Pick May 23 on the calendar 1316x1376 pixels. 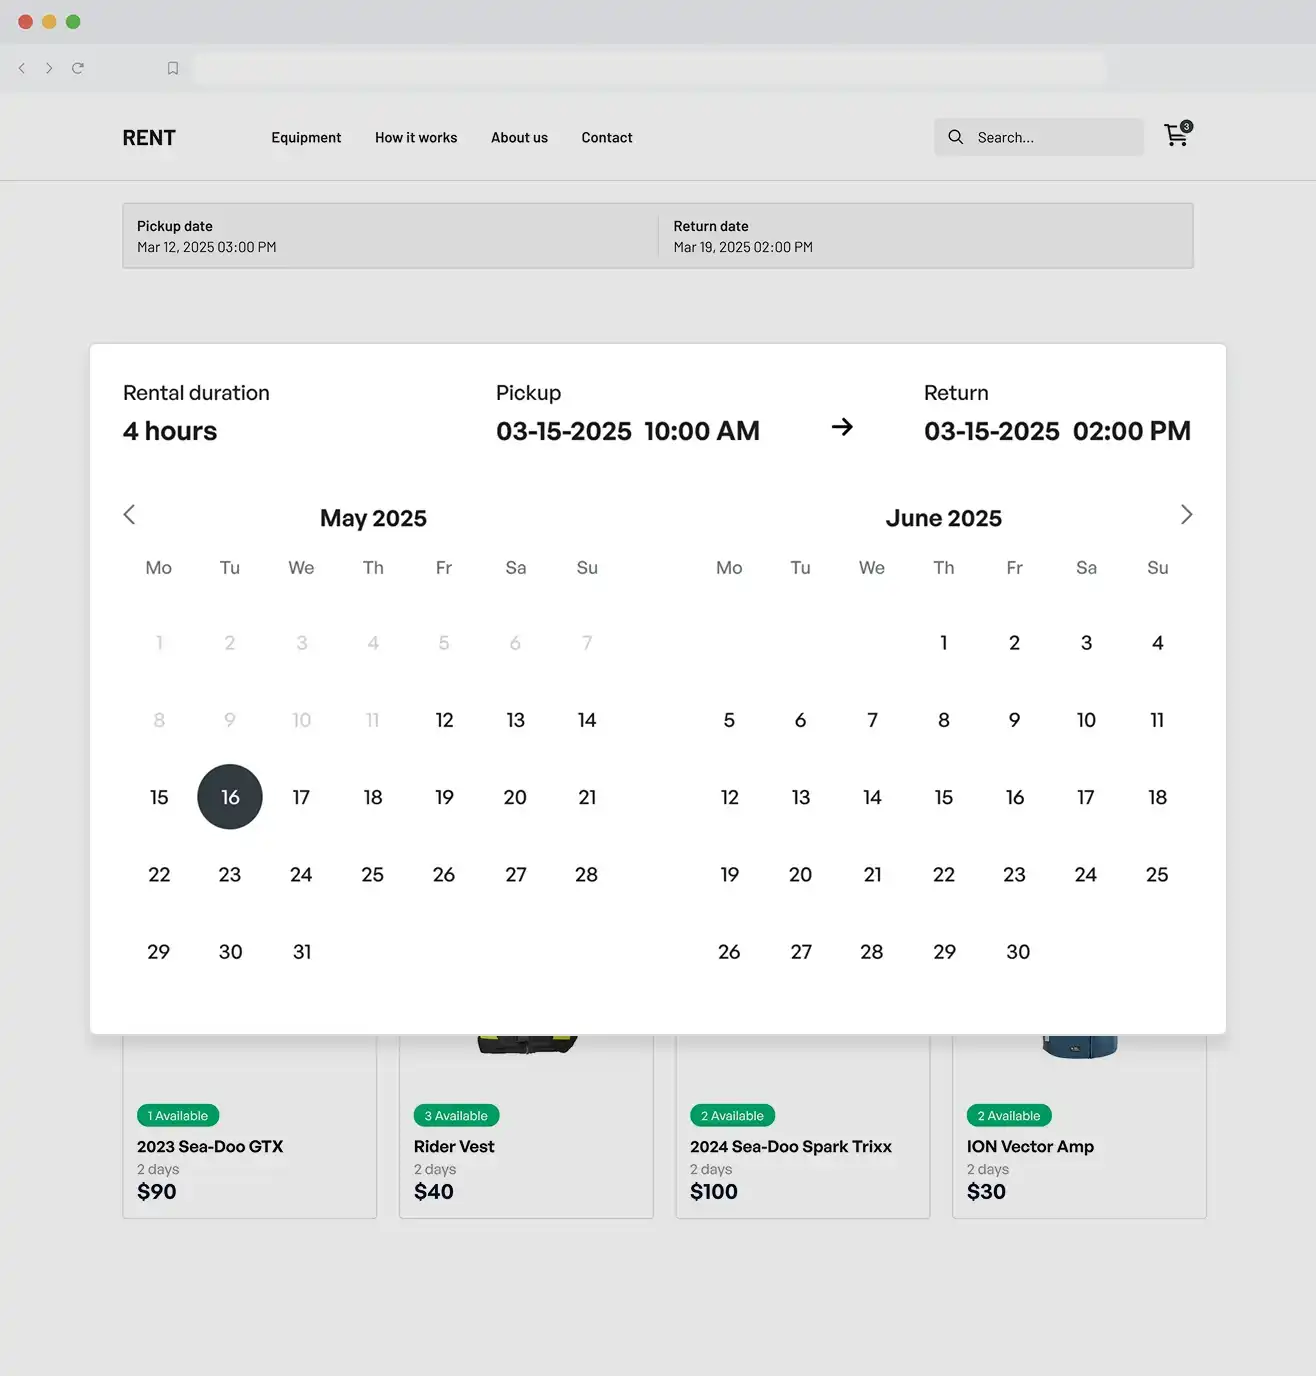[230, 875]
